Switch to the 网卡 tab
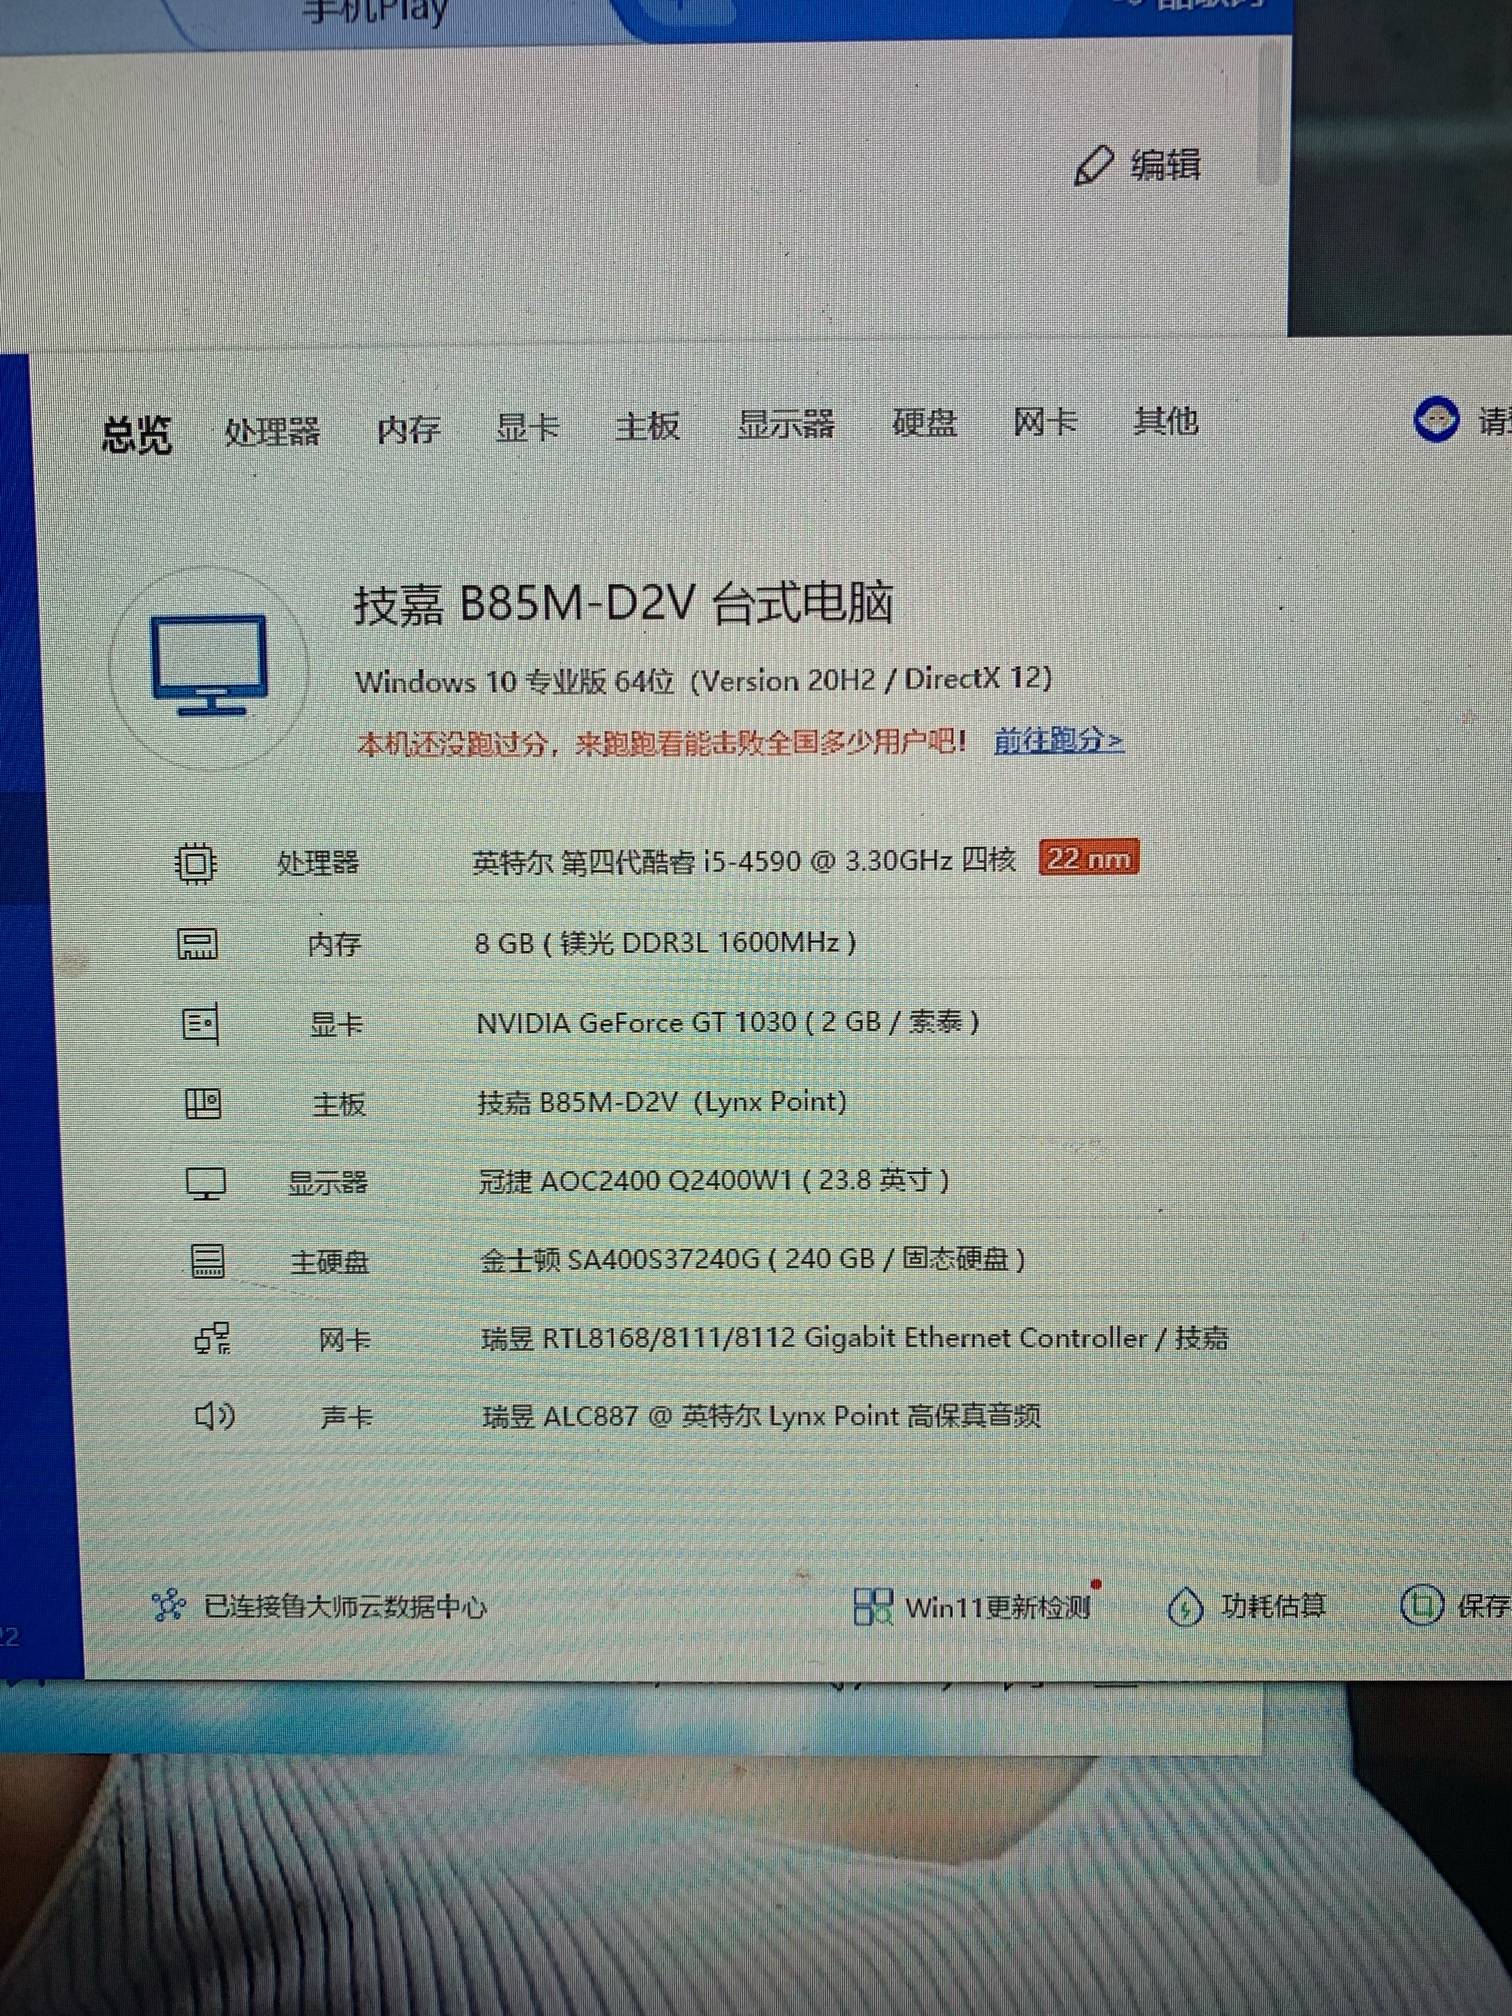The width and height of the screenshot is (1512, 2016). pos(1045,422)
